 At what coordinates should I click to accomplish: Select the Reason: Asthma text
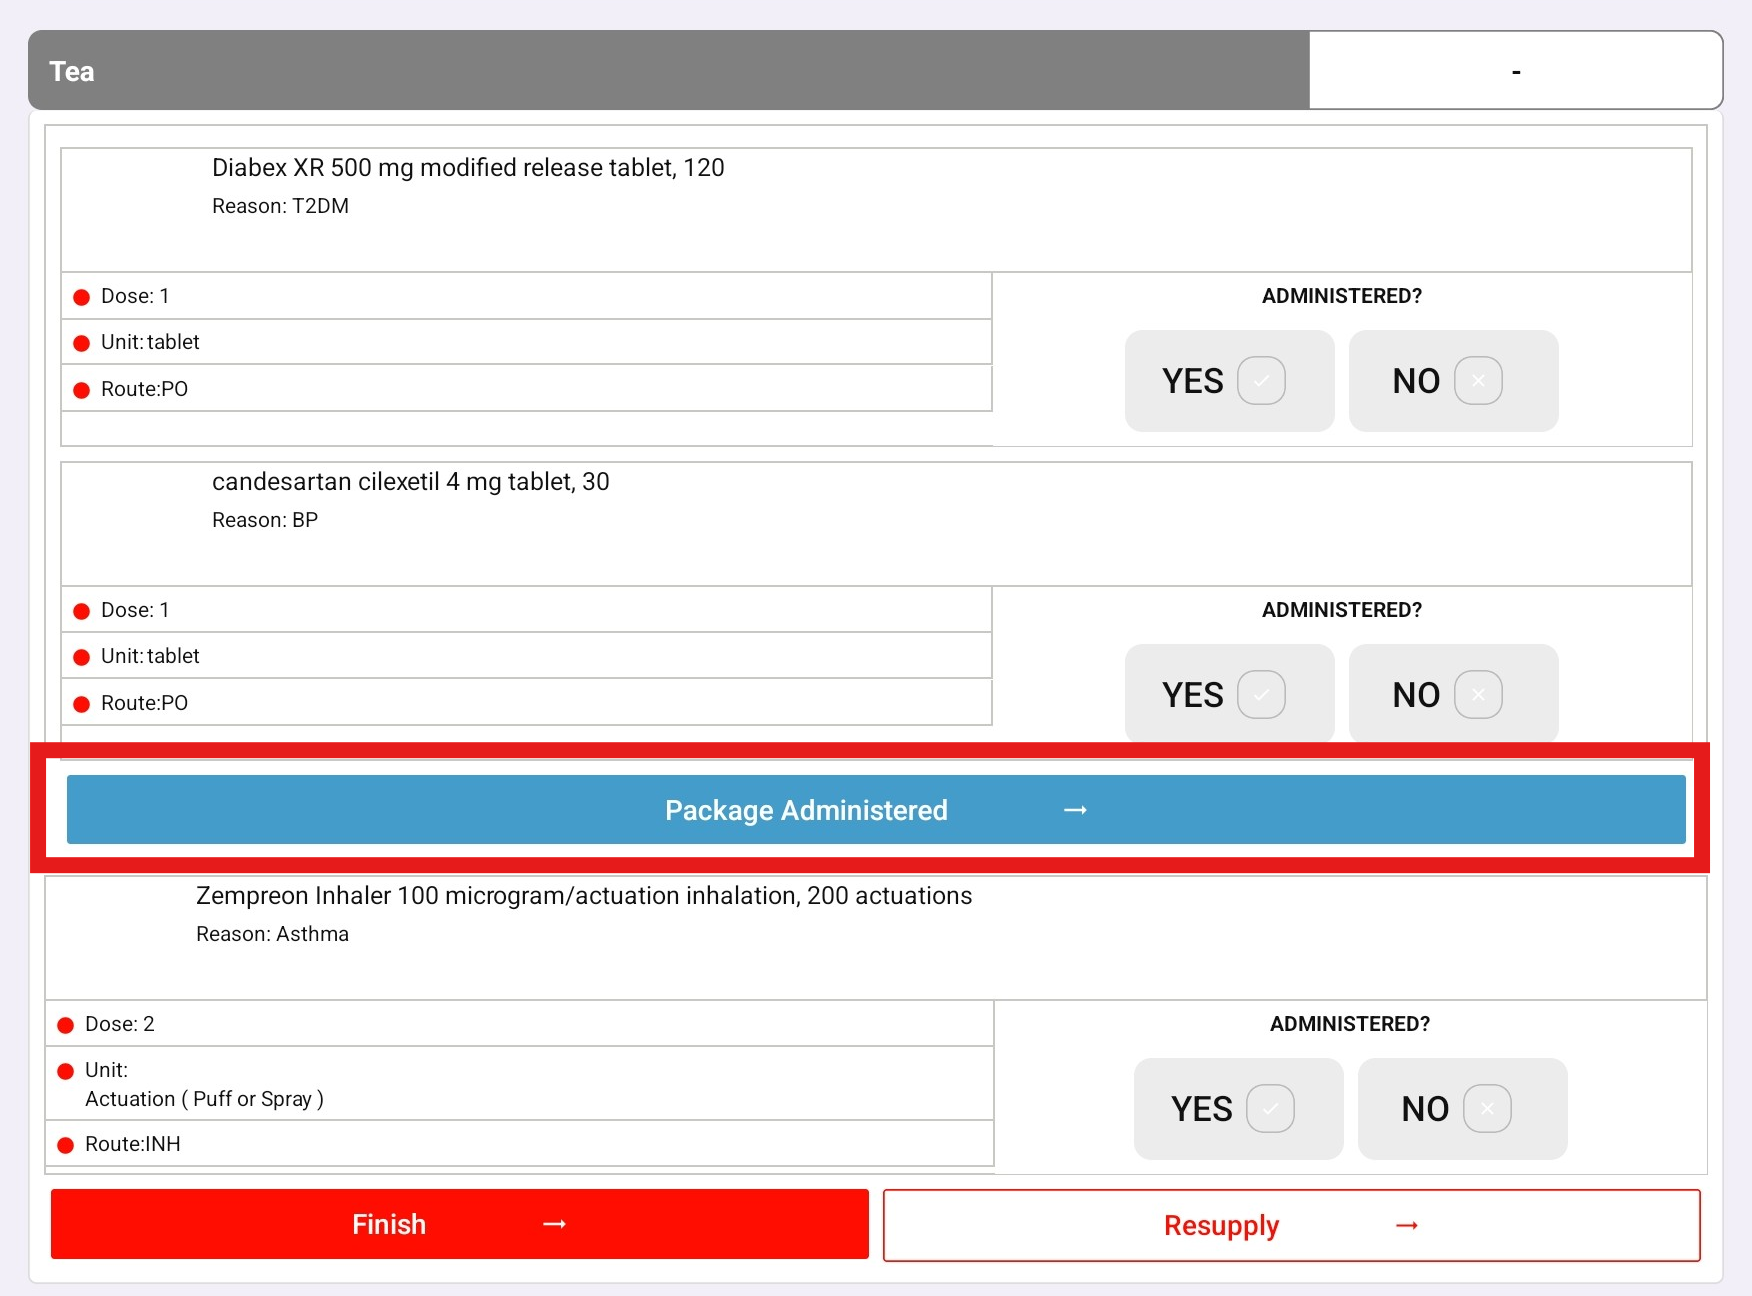tap(272, 934)
